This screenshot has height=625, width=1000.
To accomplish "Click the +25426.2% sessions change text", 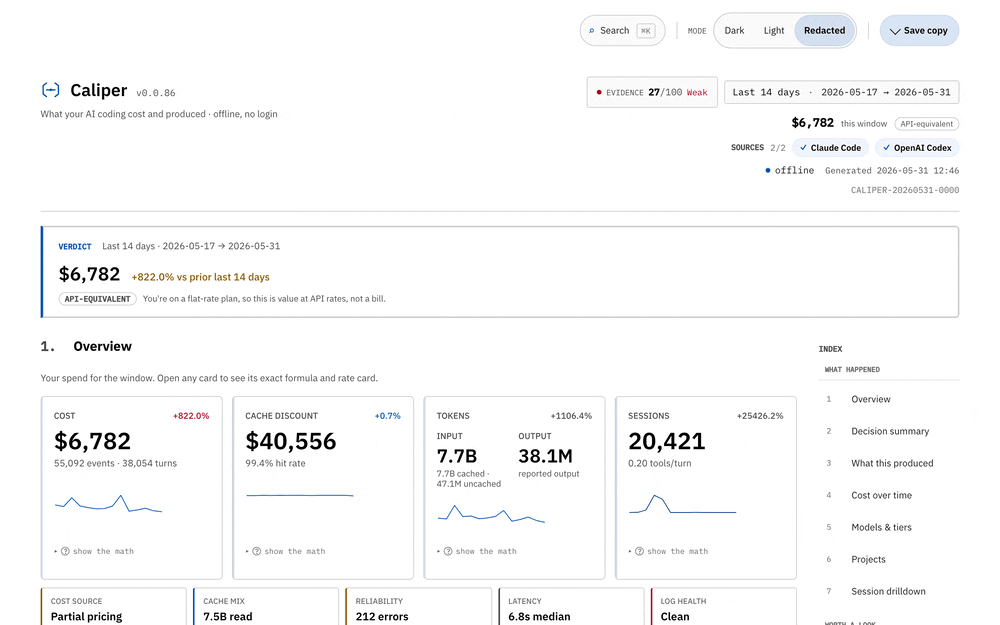I will pyautogui.click(x=760, y=416).
